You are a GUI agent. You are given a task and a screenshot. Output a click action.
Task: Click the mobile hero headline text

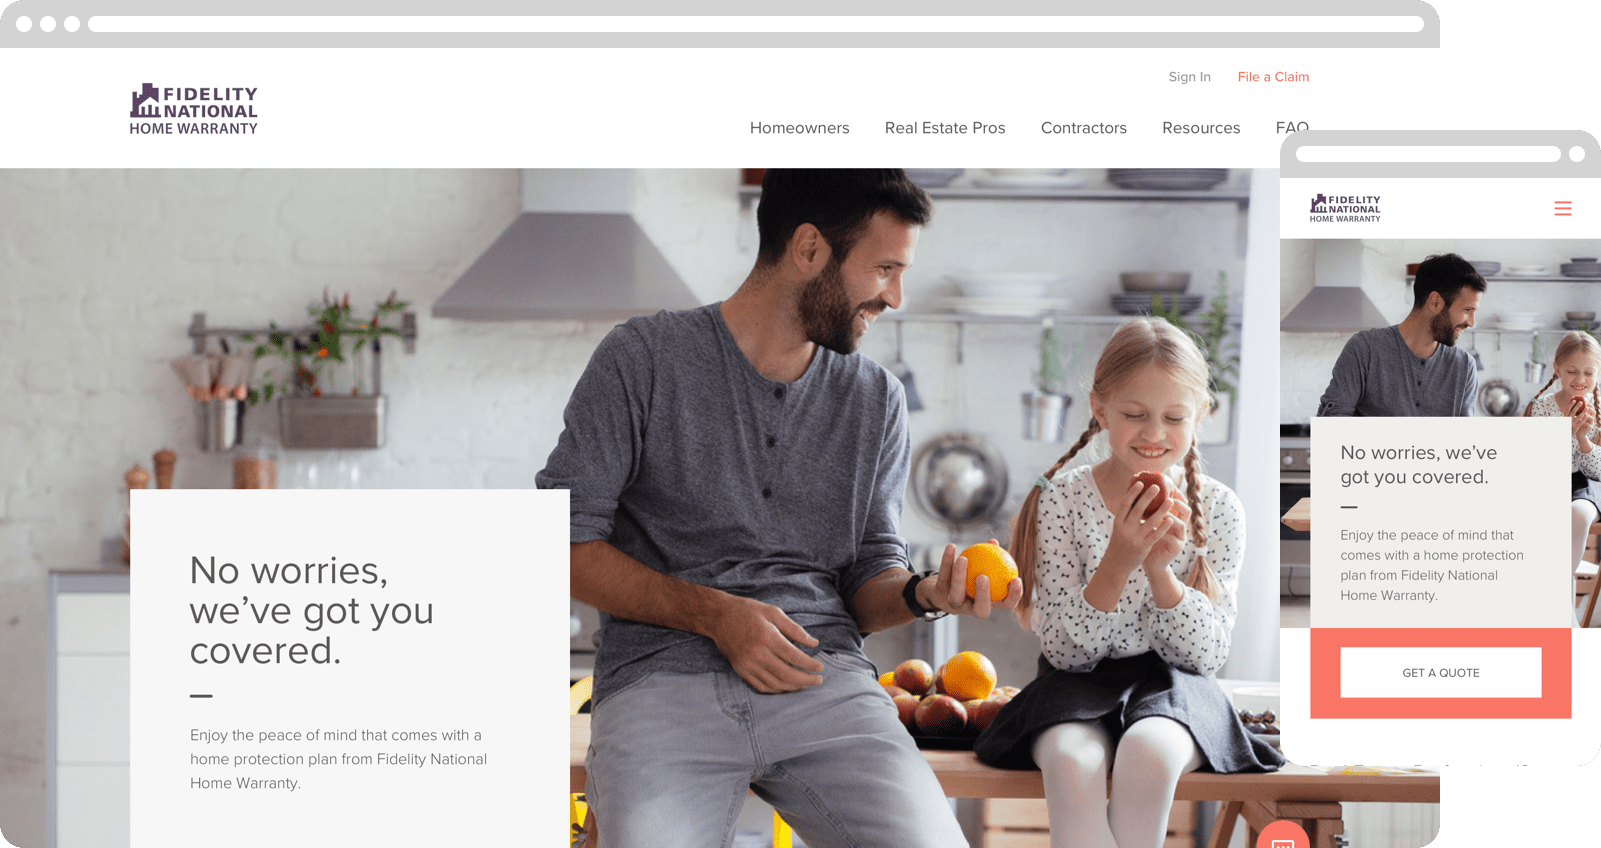pyautogui.click(x=1419, y=465)
